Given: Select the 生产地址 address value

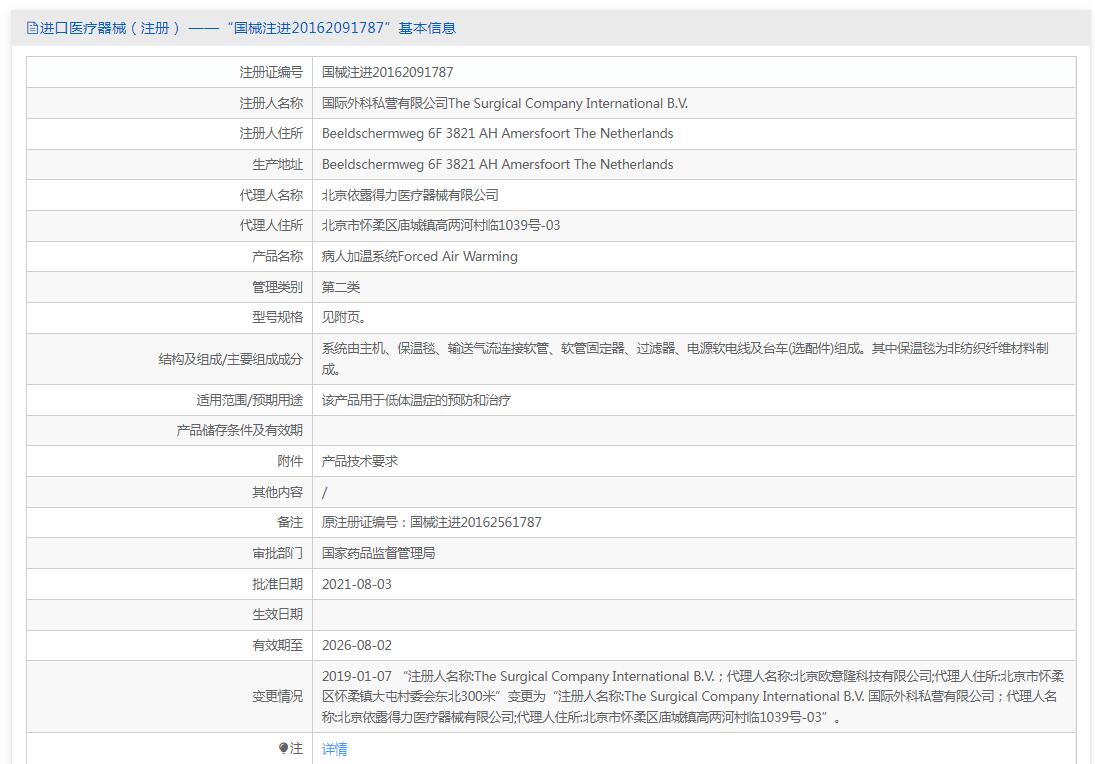Looking at the screenshot, I should point(497,164).
